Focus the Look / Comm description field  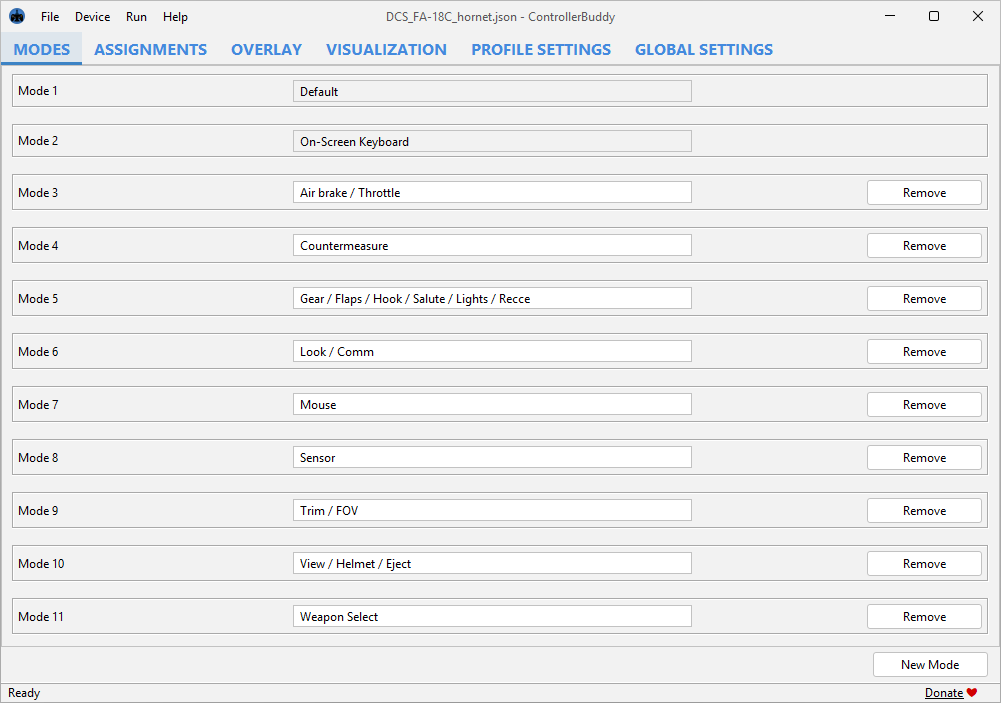pyautogui.click(x=491, y=352)
